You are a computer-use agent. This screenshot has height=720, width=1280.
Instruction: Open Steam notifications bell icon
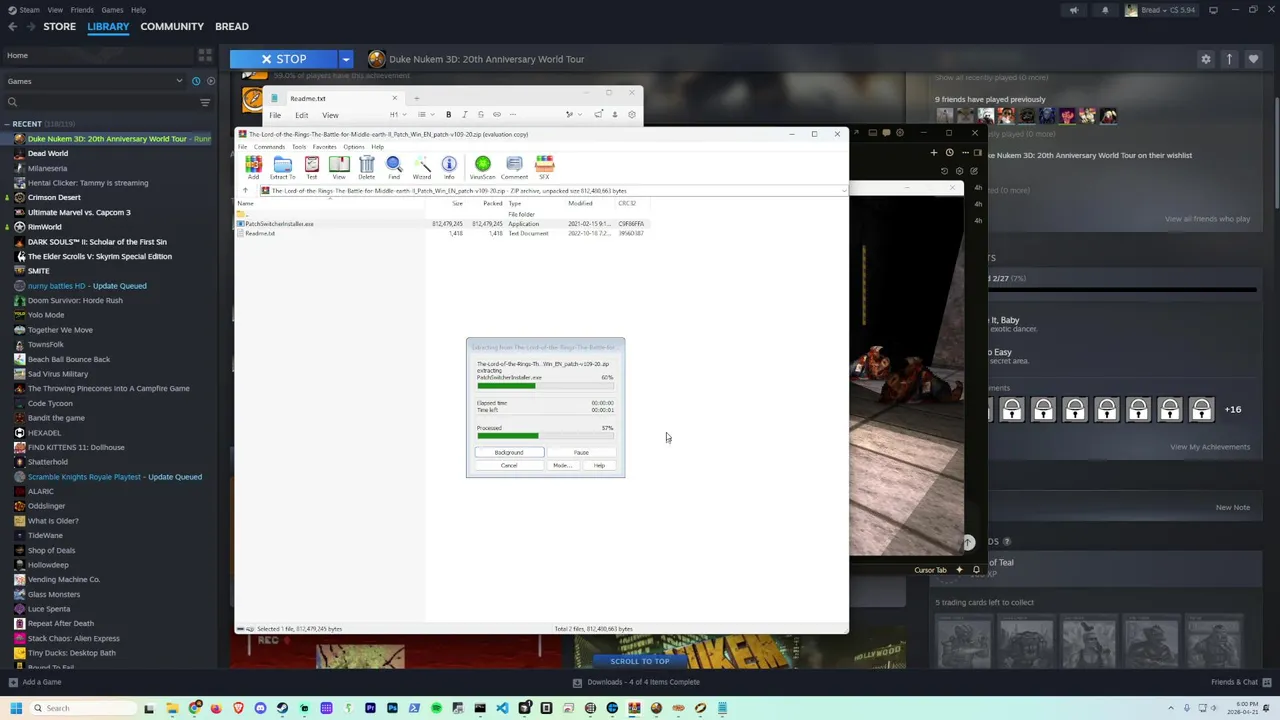[1105, 10]
